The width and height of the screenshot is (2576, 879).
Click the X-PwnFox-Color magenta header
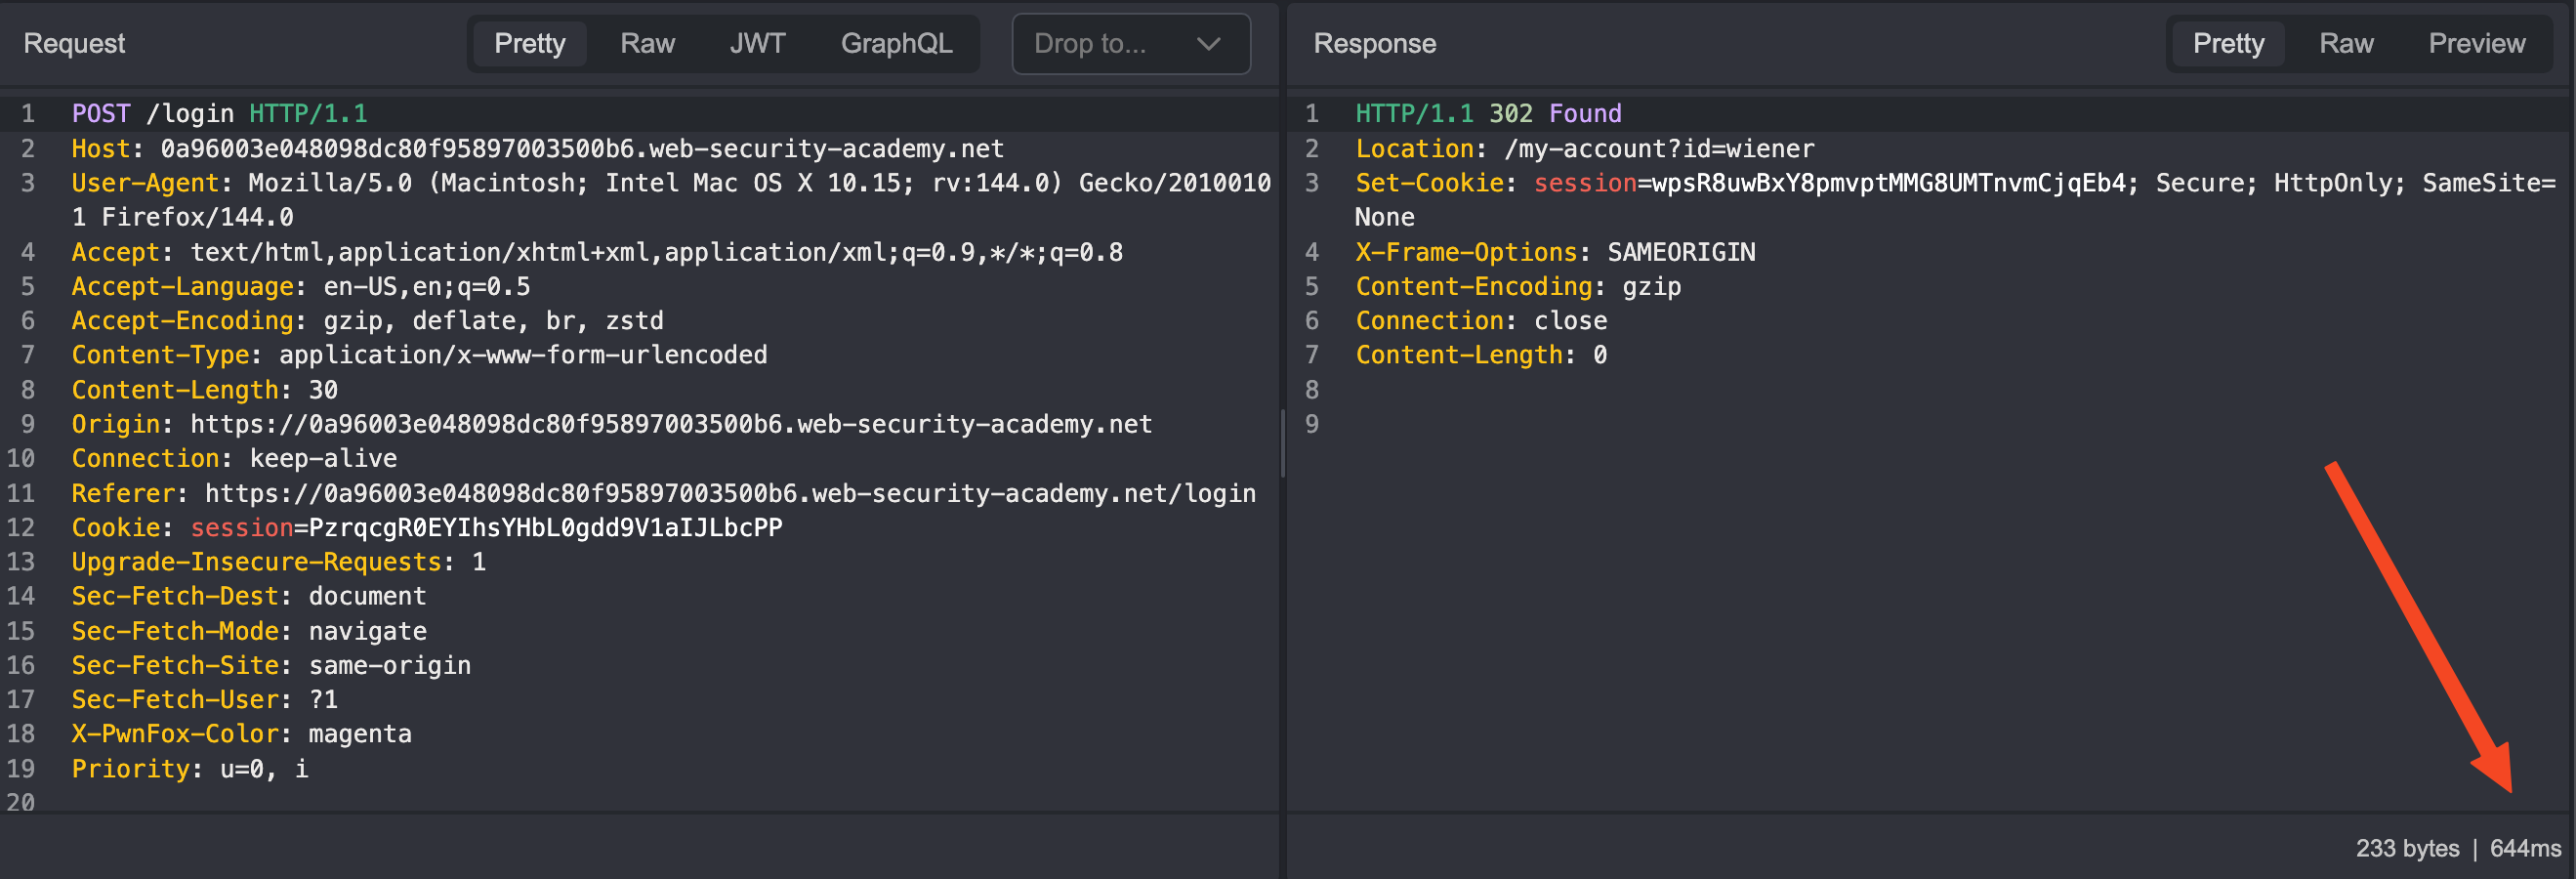241,734
